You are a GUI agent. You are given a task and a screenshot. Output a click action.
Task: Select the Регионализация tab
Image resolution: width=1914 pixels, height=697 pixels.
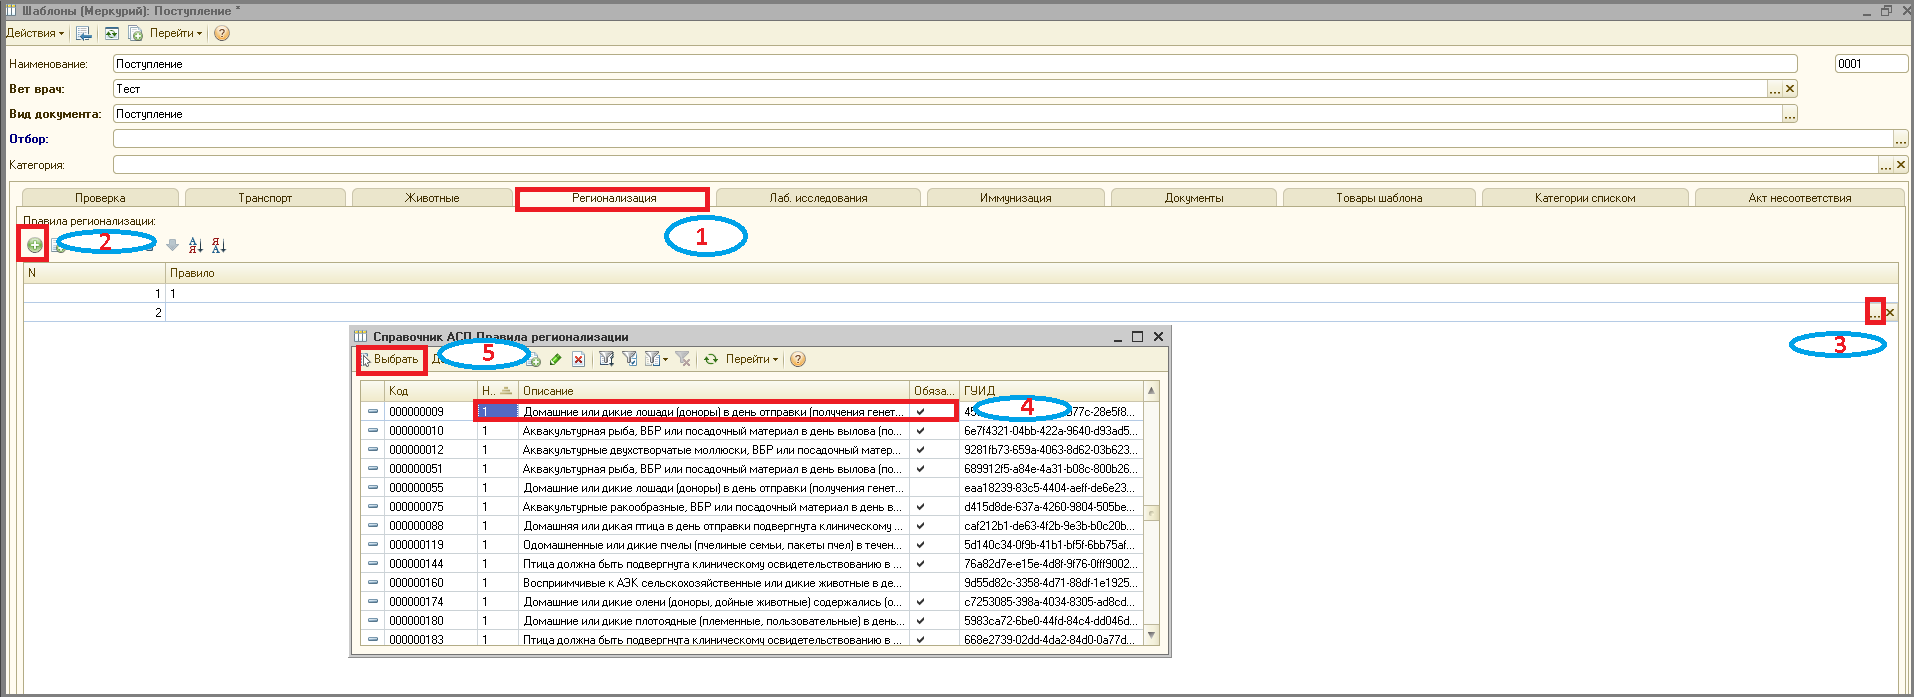coord(614,198)
